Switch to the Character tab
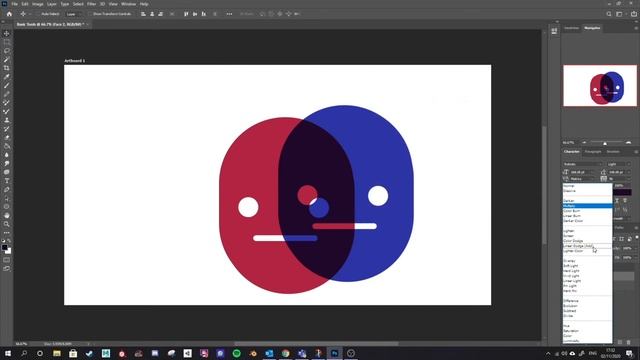The width and height of the screenshot is (640, 360). pos(571,152)
